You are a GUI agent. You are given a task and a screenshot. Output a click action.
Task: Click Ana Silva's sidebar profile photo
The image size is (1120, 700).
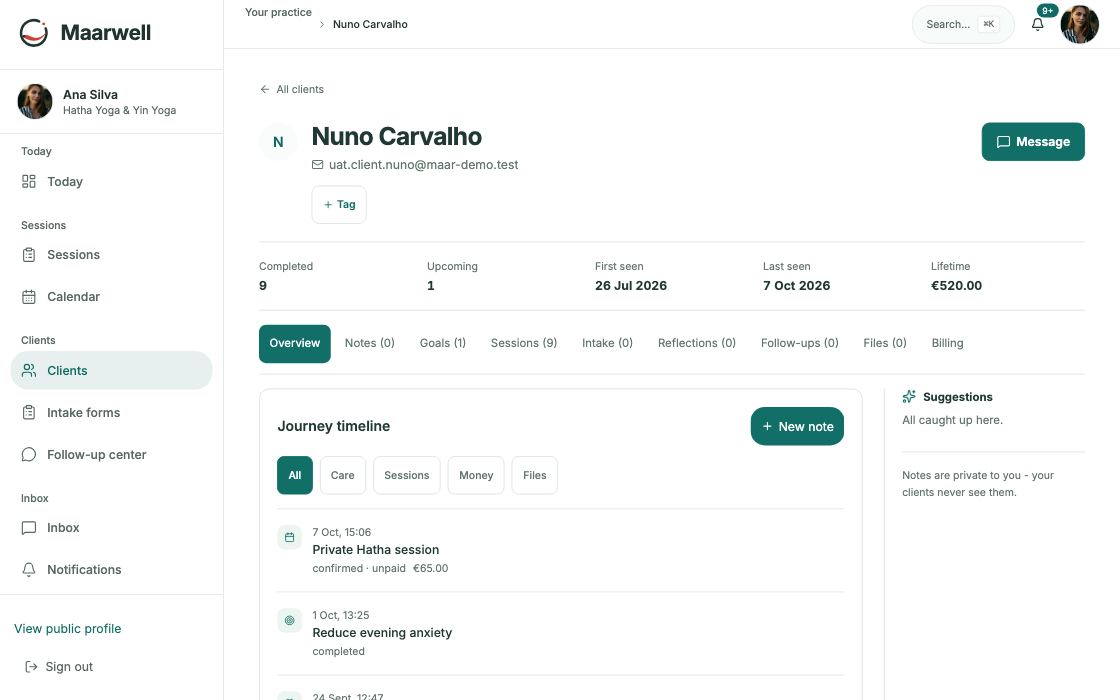click(x=35, y=101)
